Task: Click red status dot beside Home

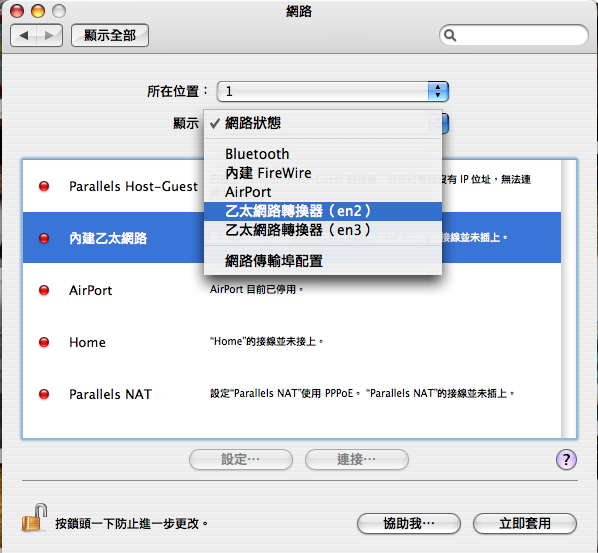Action: pyautogui.click(x=44, y=342)
